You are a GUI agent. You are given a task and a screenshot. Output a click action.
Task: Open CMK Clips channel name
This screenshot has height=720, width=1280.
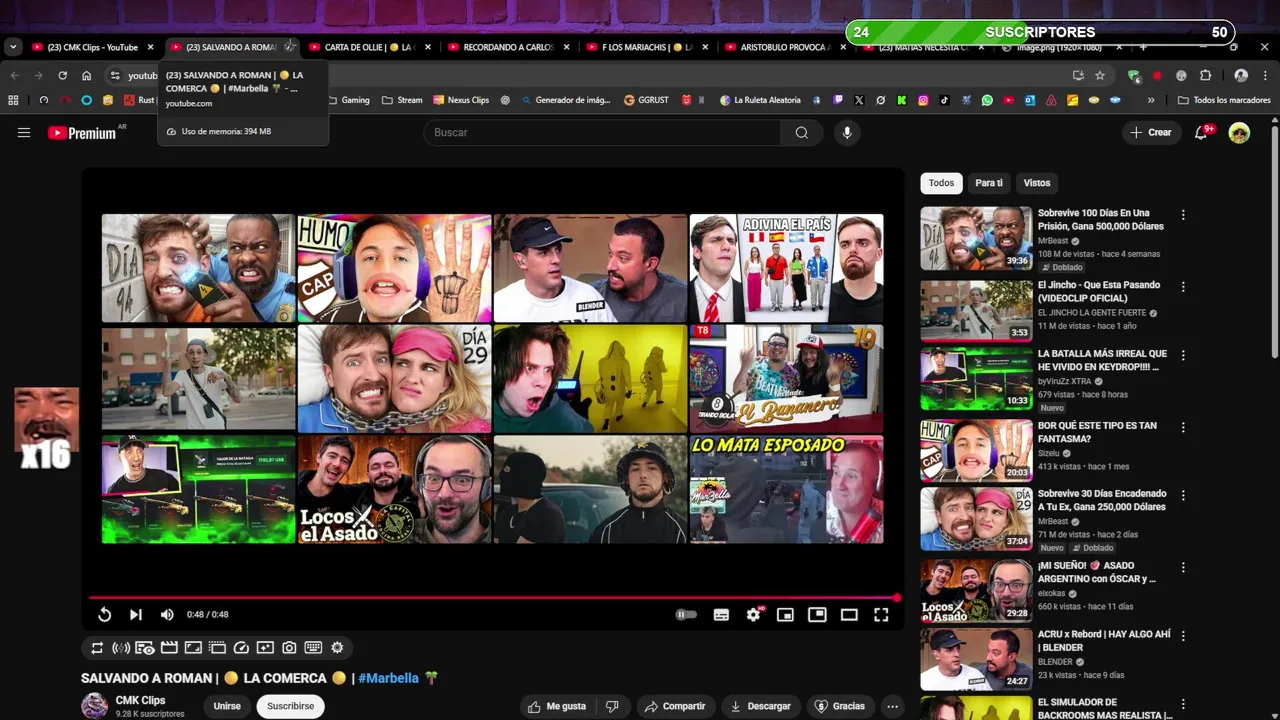140,700
